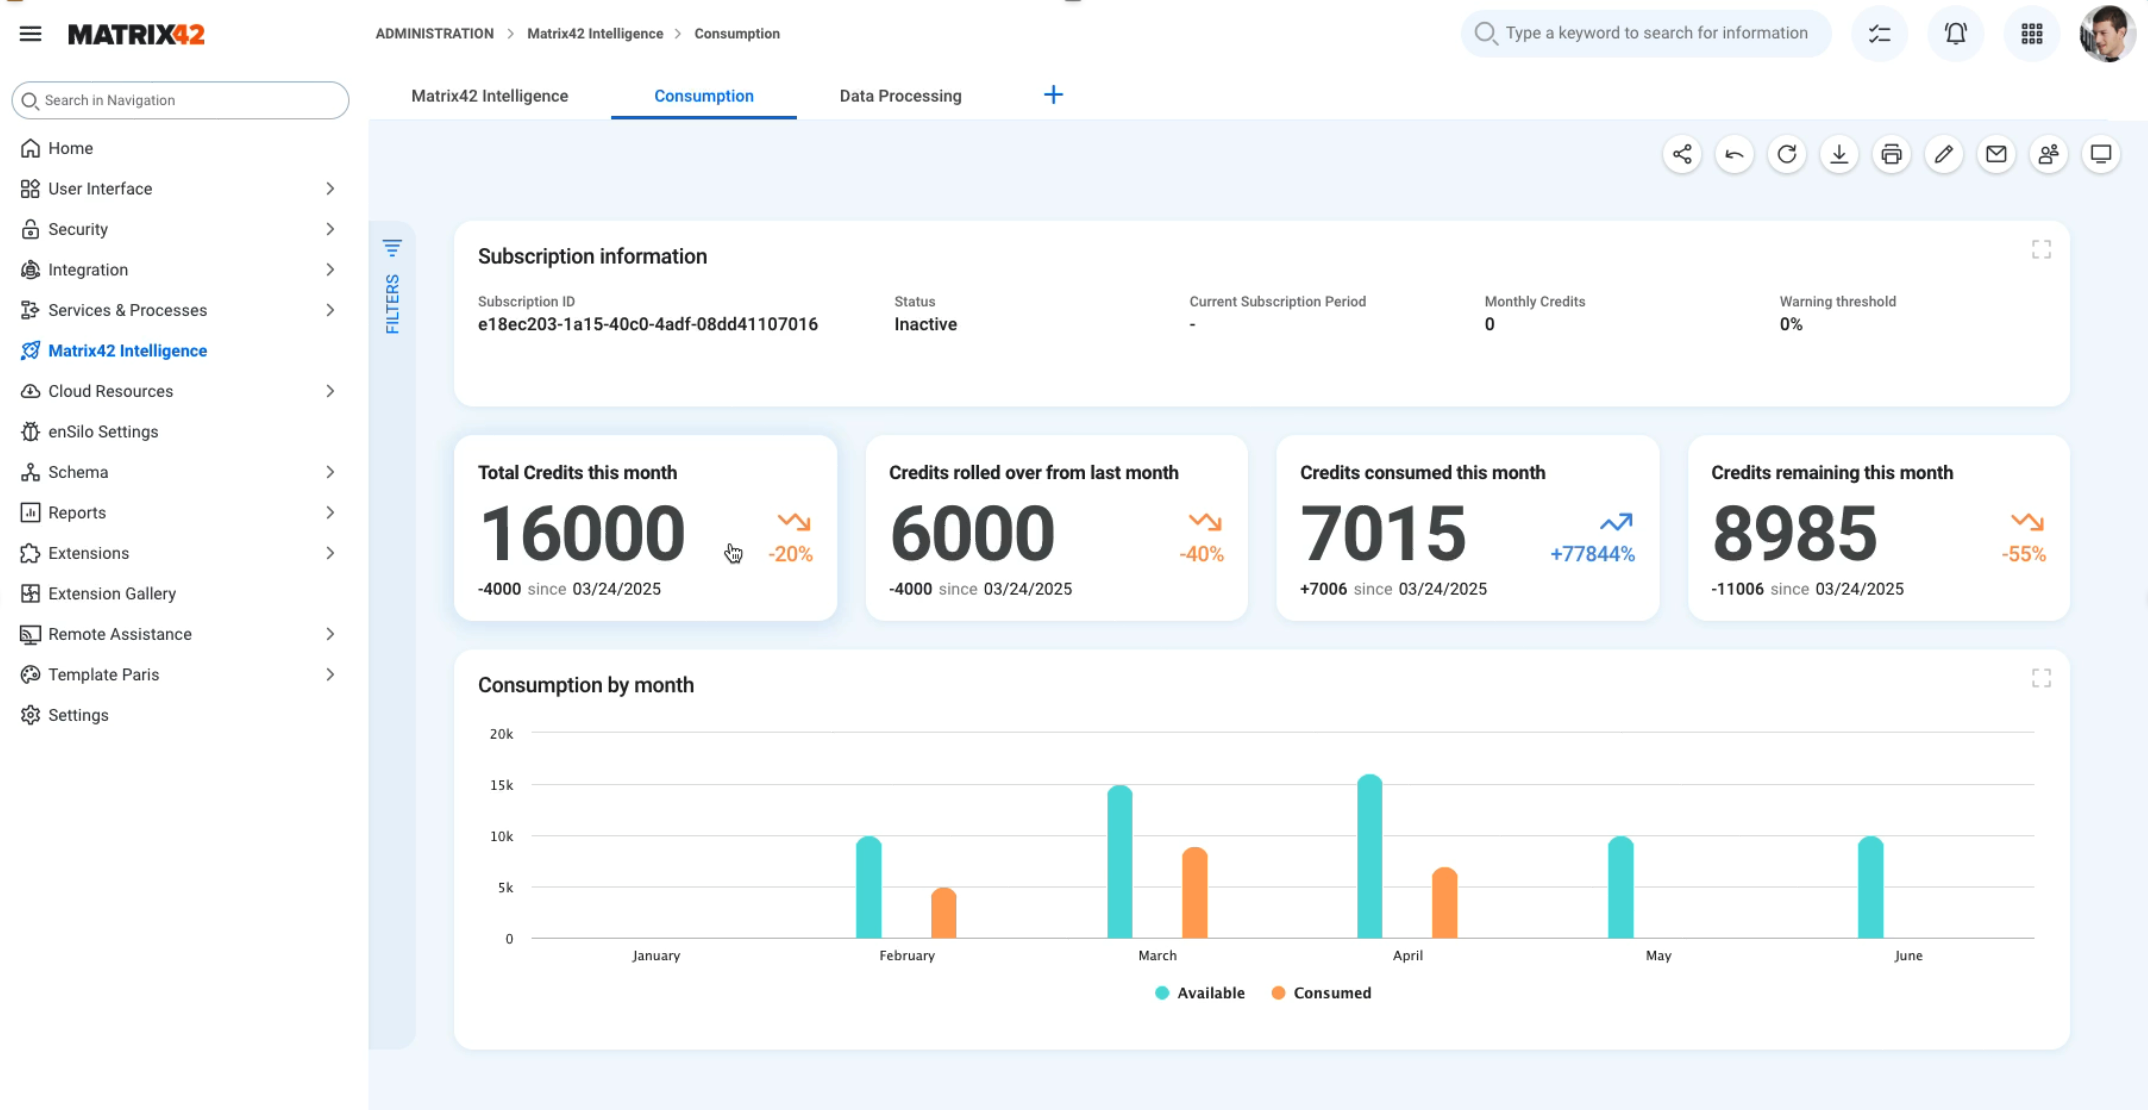Screen dimensions: 2148x1110
Task: Click the Home icon in navigation
Action: coord(31,148)
